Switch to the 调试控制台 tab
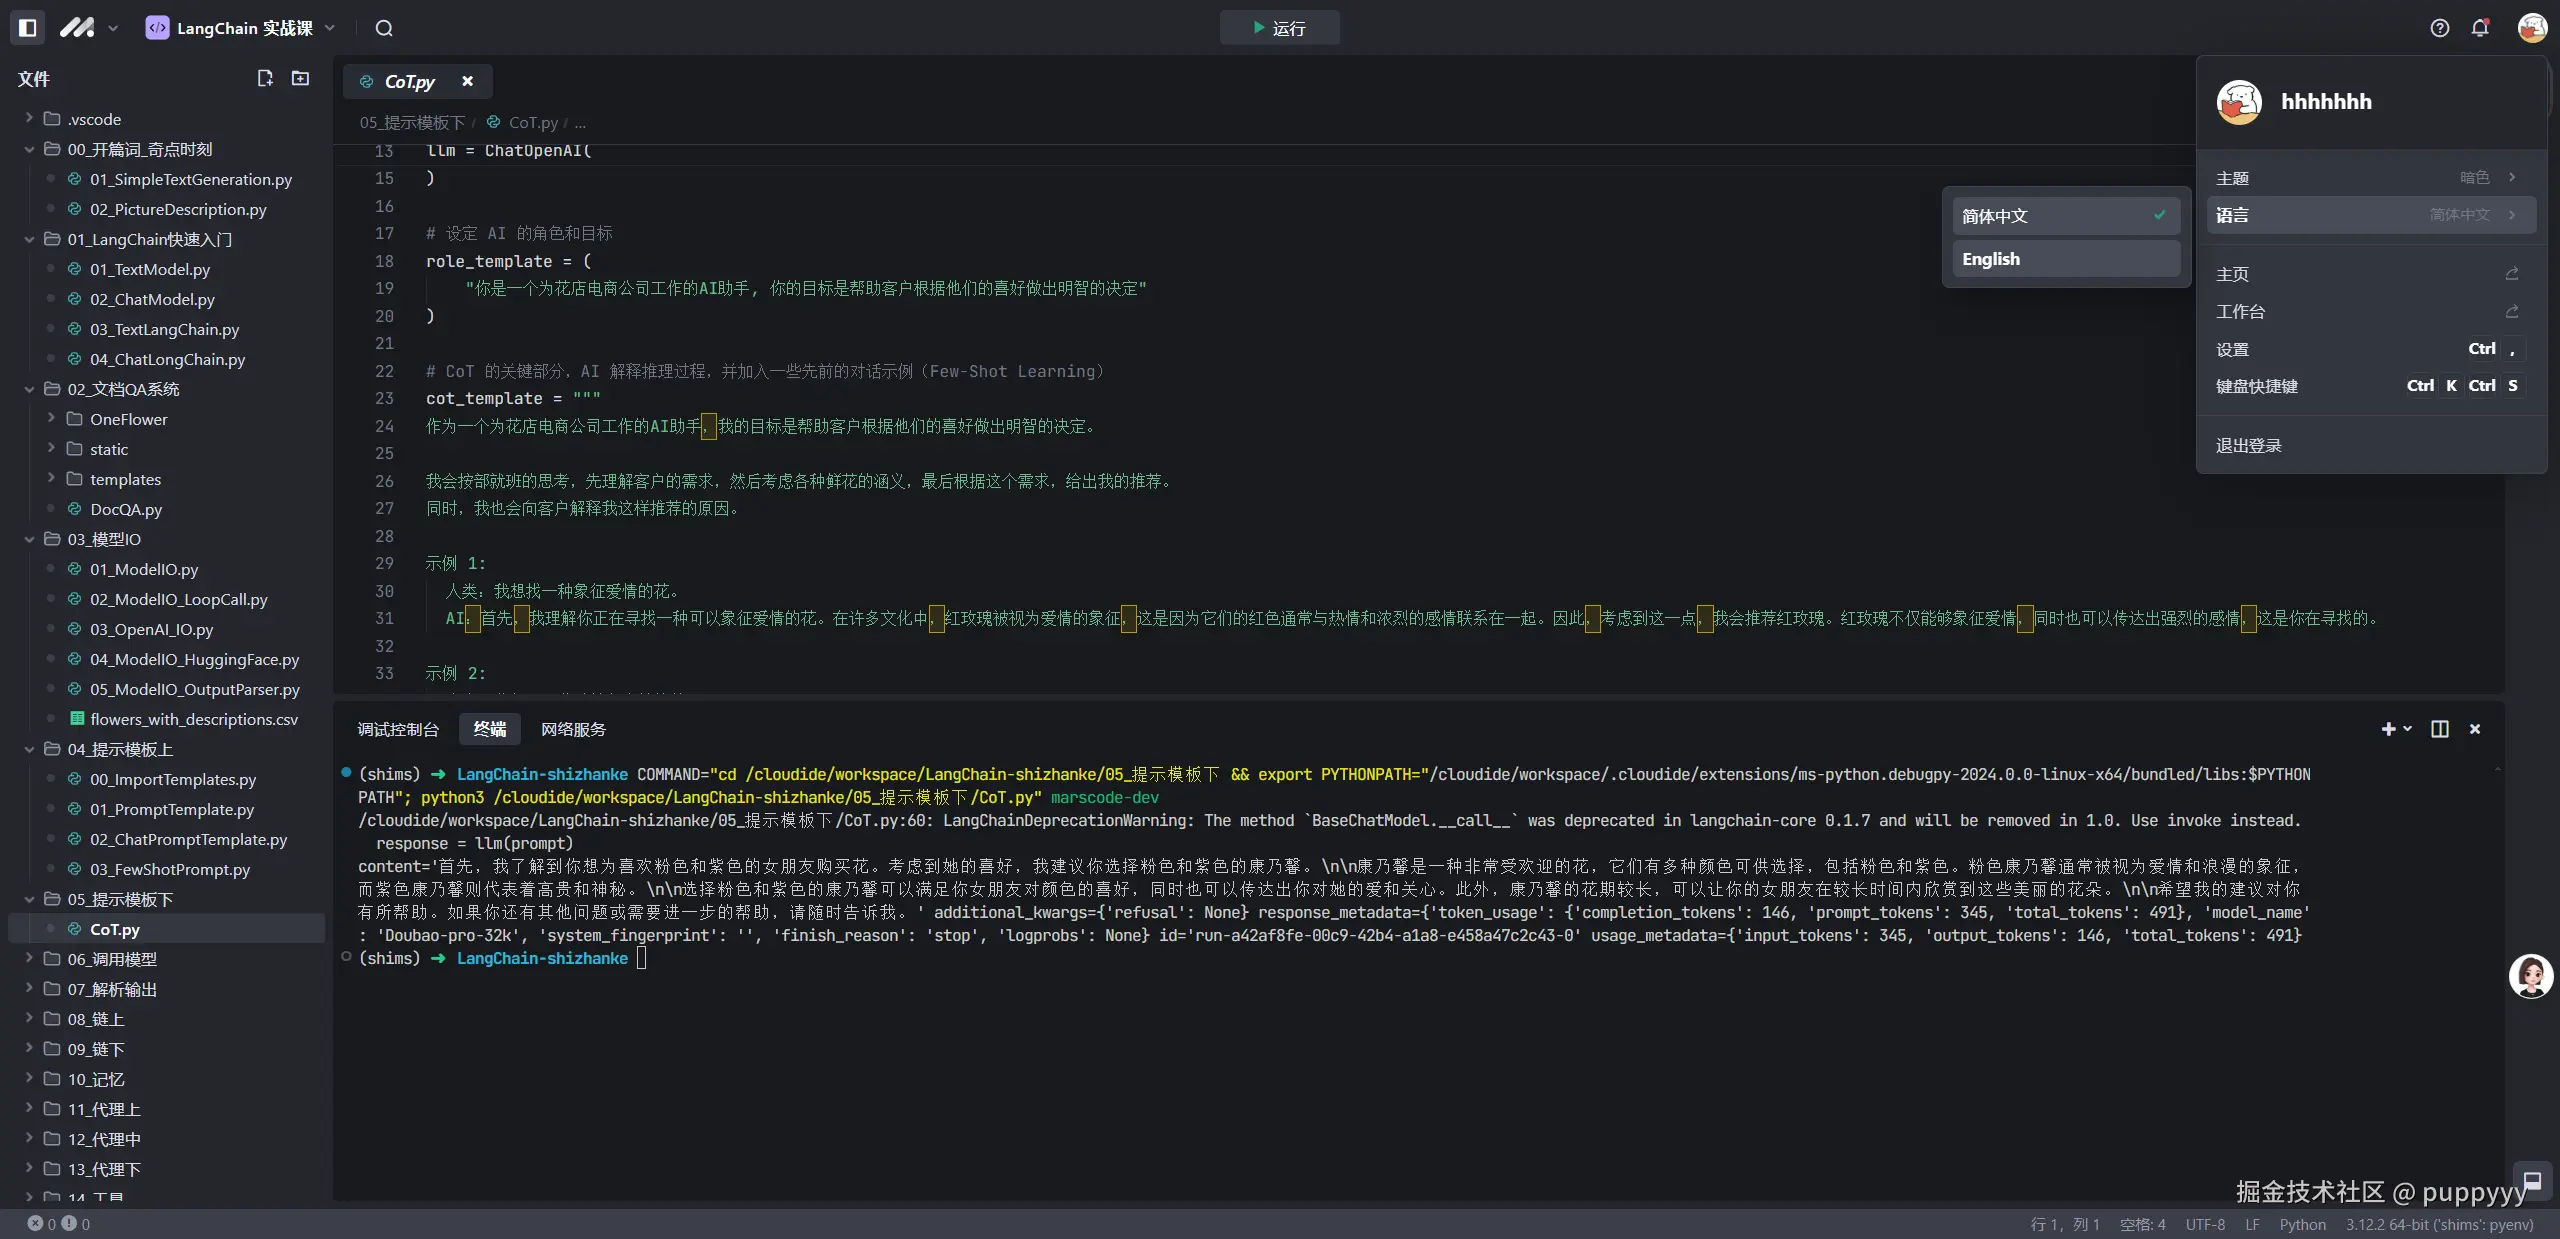This screenshot has height=1239, width=2560. coord(398,729)
